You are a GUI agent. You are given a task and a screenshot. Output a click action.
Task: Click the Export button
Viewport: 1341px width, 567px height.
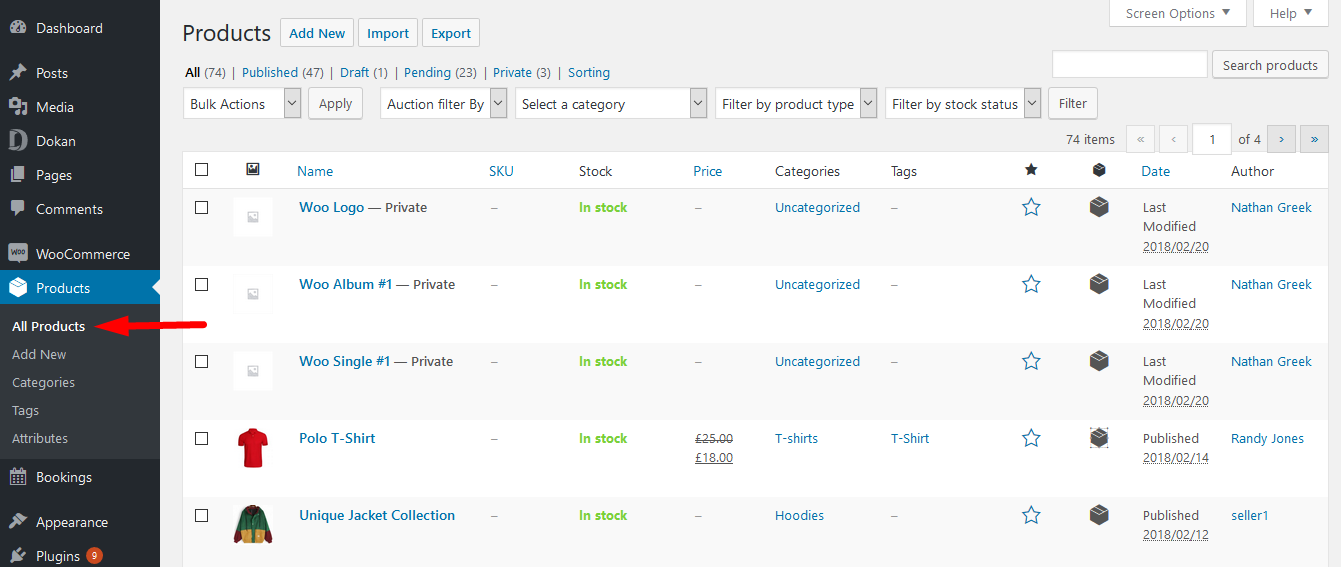point(451,33)
